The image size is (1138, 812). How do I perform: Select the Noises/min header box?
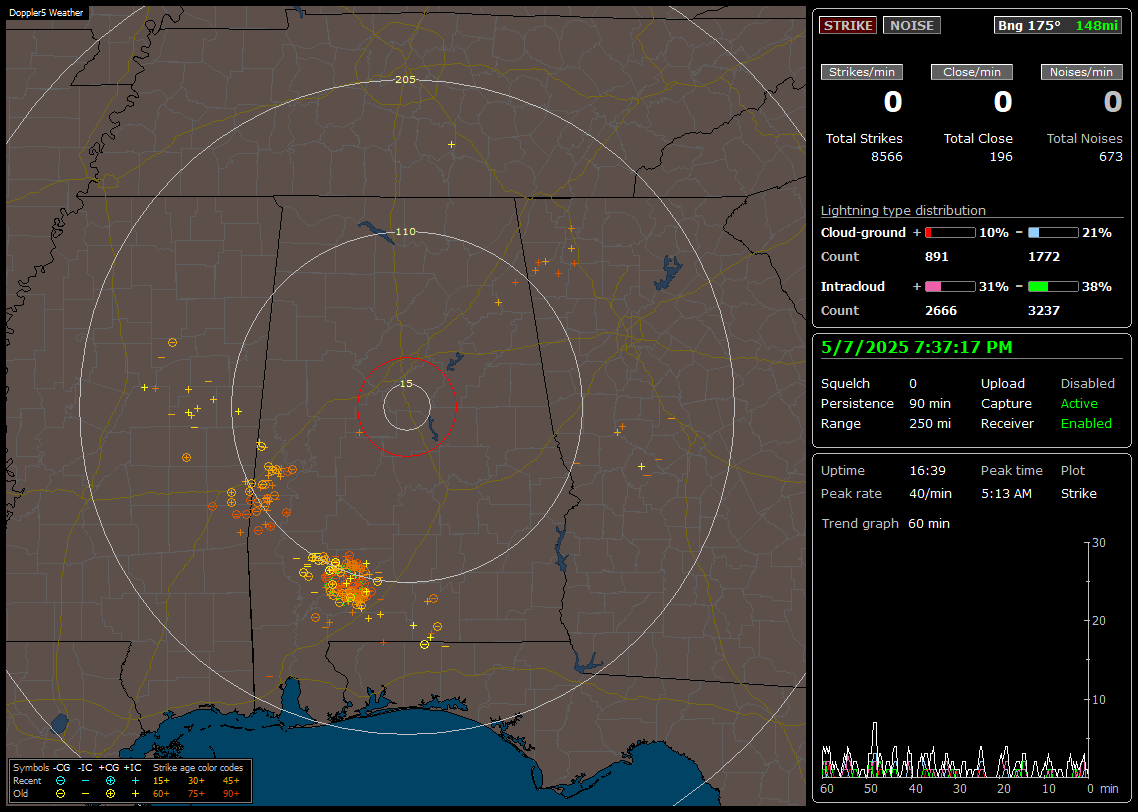(x=1081, y=72)
